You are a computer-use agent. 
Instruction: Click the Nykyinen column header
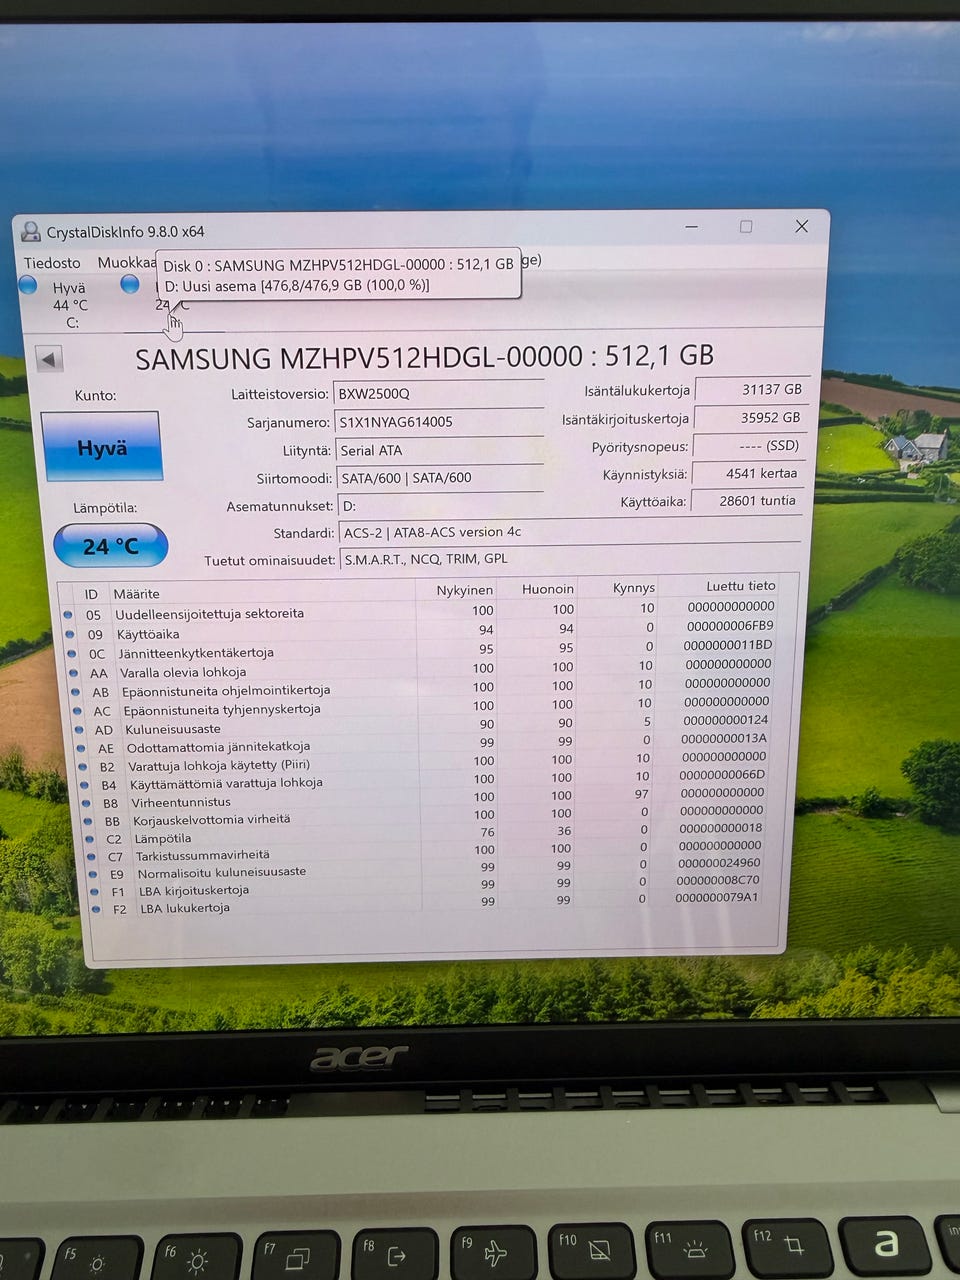[x=464, y=590]
